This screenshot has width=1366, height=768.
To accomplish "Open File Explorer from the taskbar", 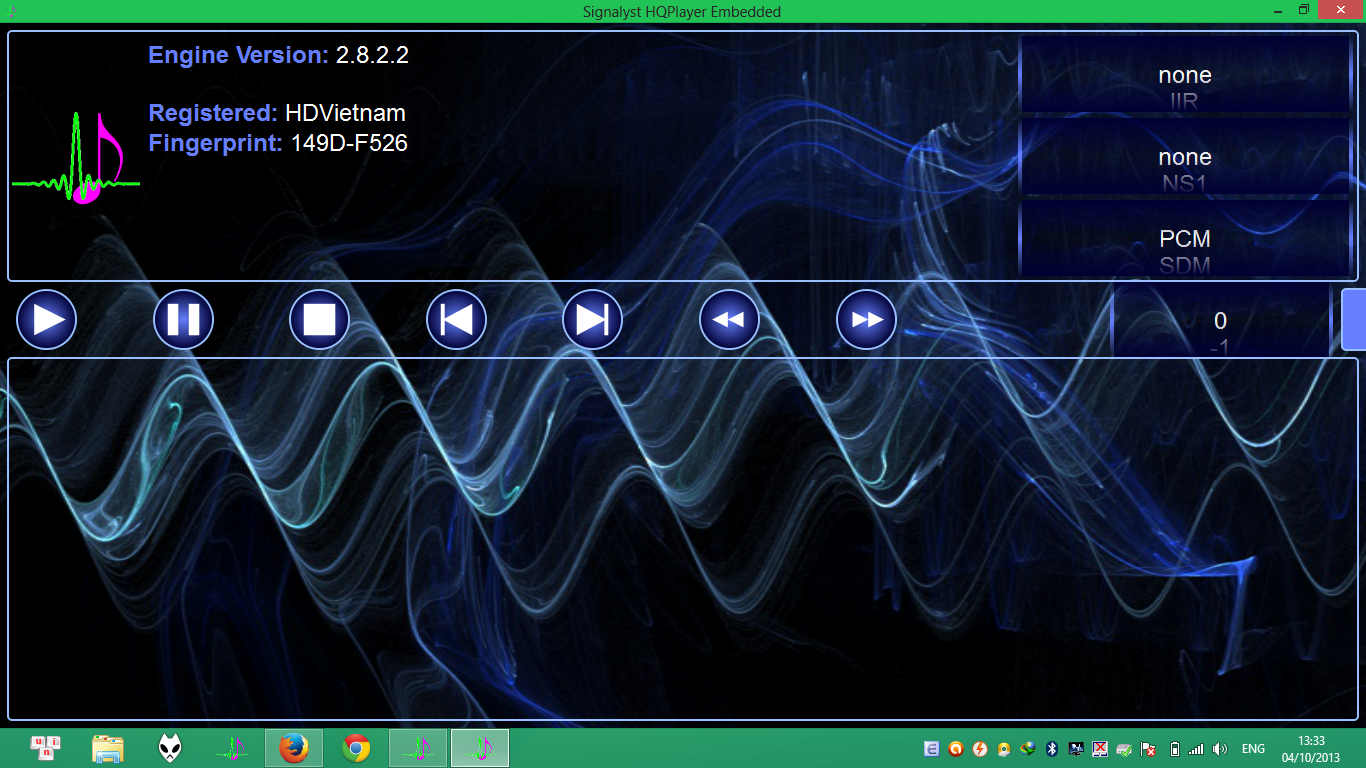I will click(108, 748).
